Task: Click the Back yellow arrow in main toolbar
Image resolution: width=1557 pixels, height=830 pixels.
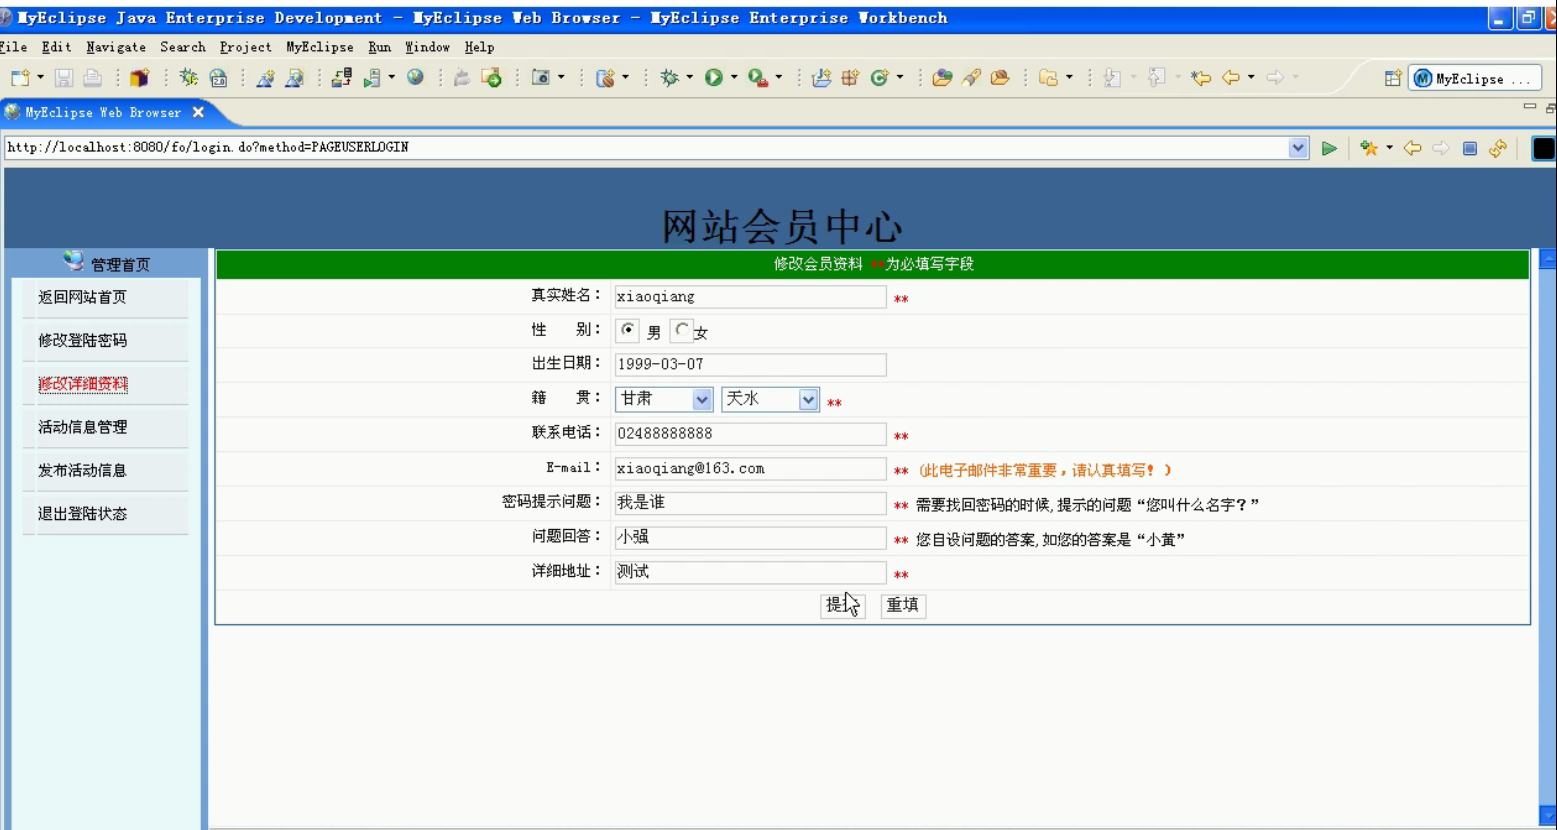Action: click(x=1231, y=78)
